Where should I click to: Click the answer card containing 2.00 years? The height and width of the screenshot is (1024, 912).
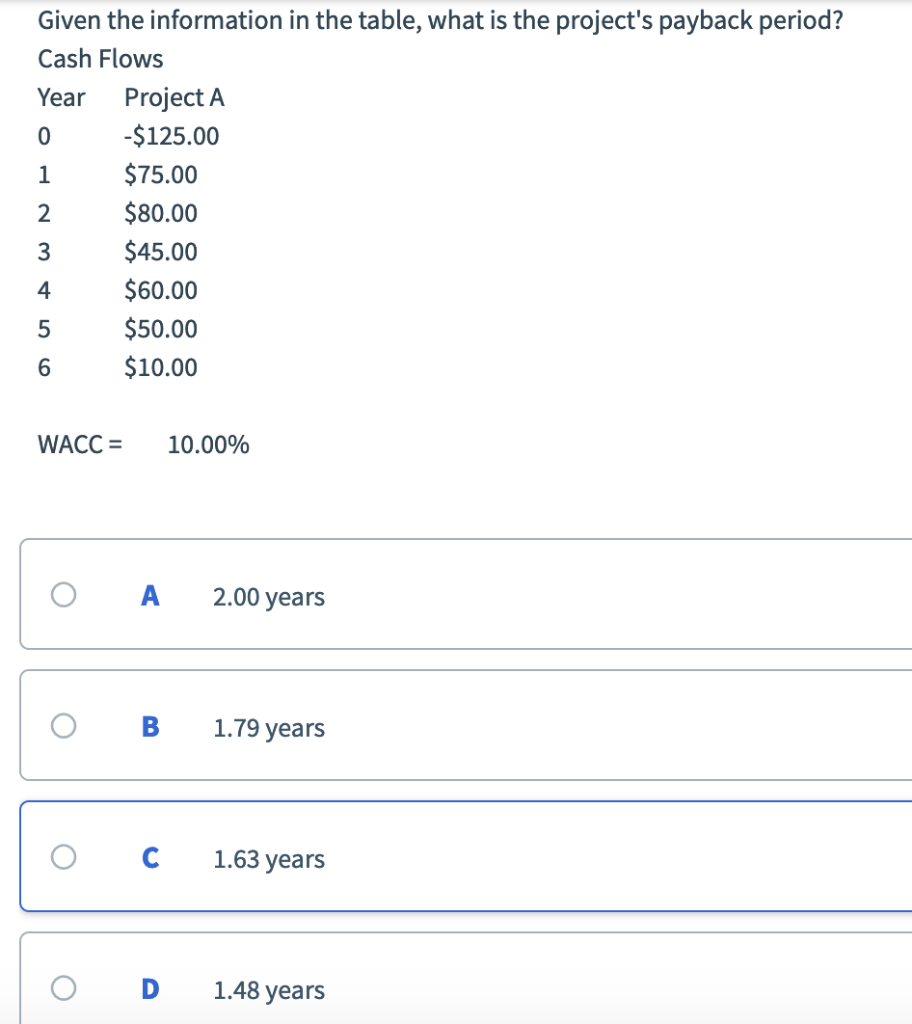point(460,594)
